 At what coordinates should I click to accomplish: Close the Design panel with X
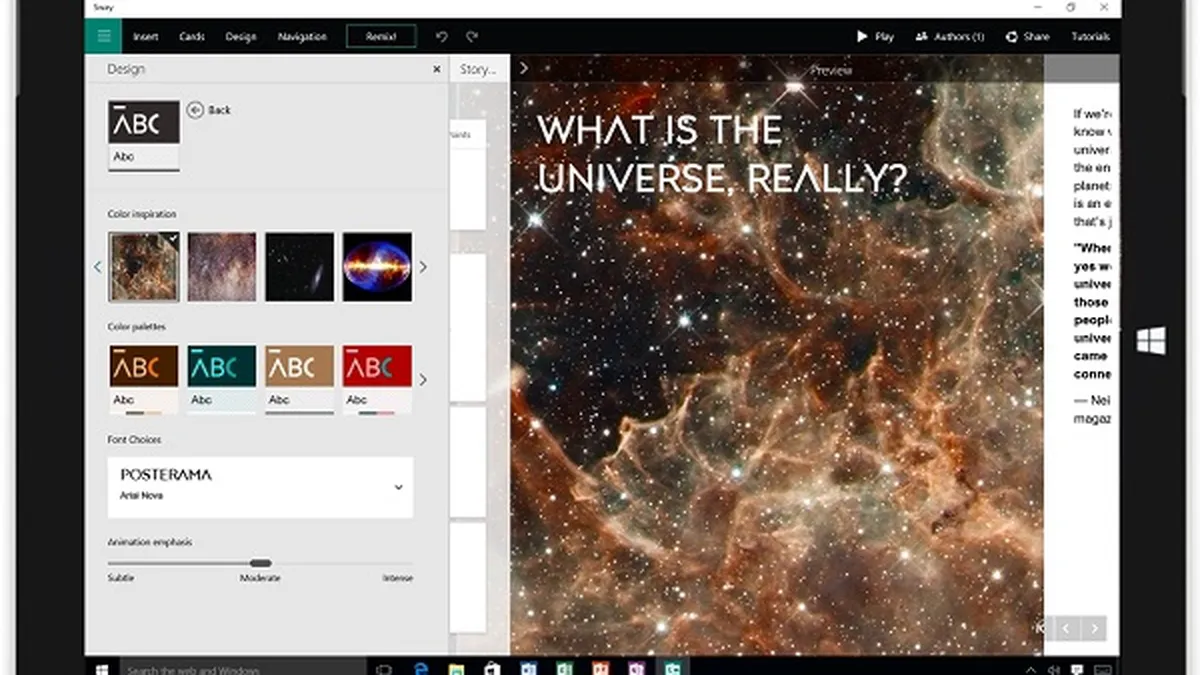(x=436, y=69)
